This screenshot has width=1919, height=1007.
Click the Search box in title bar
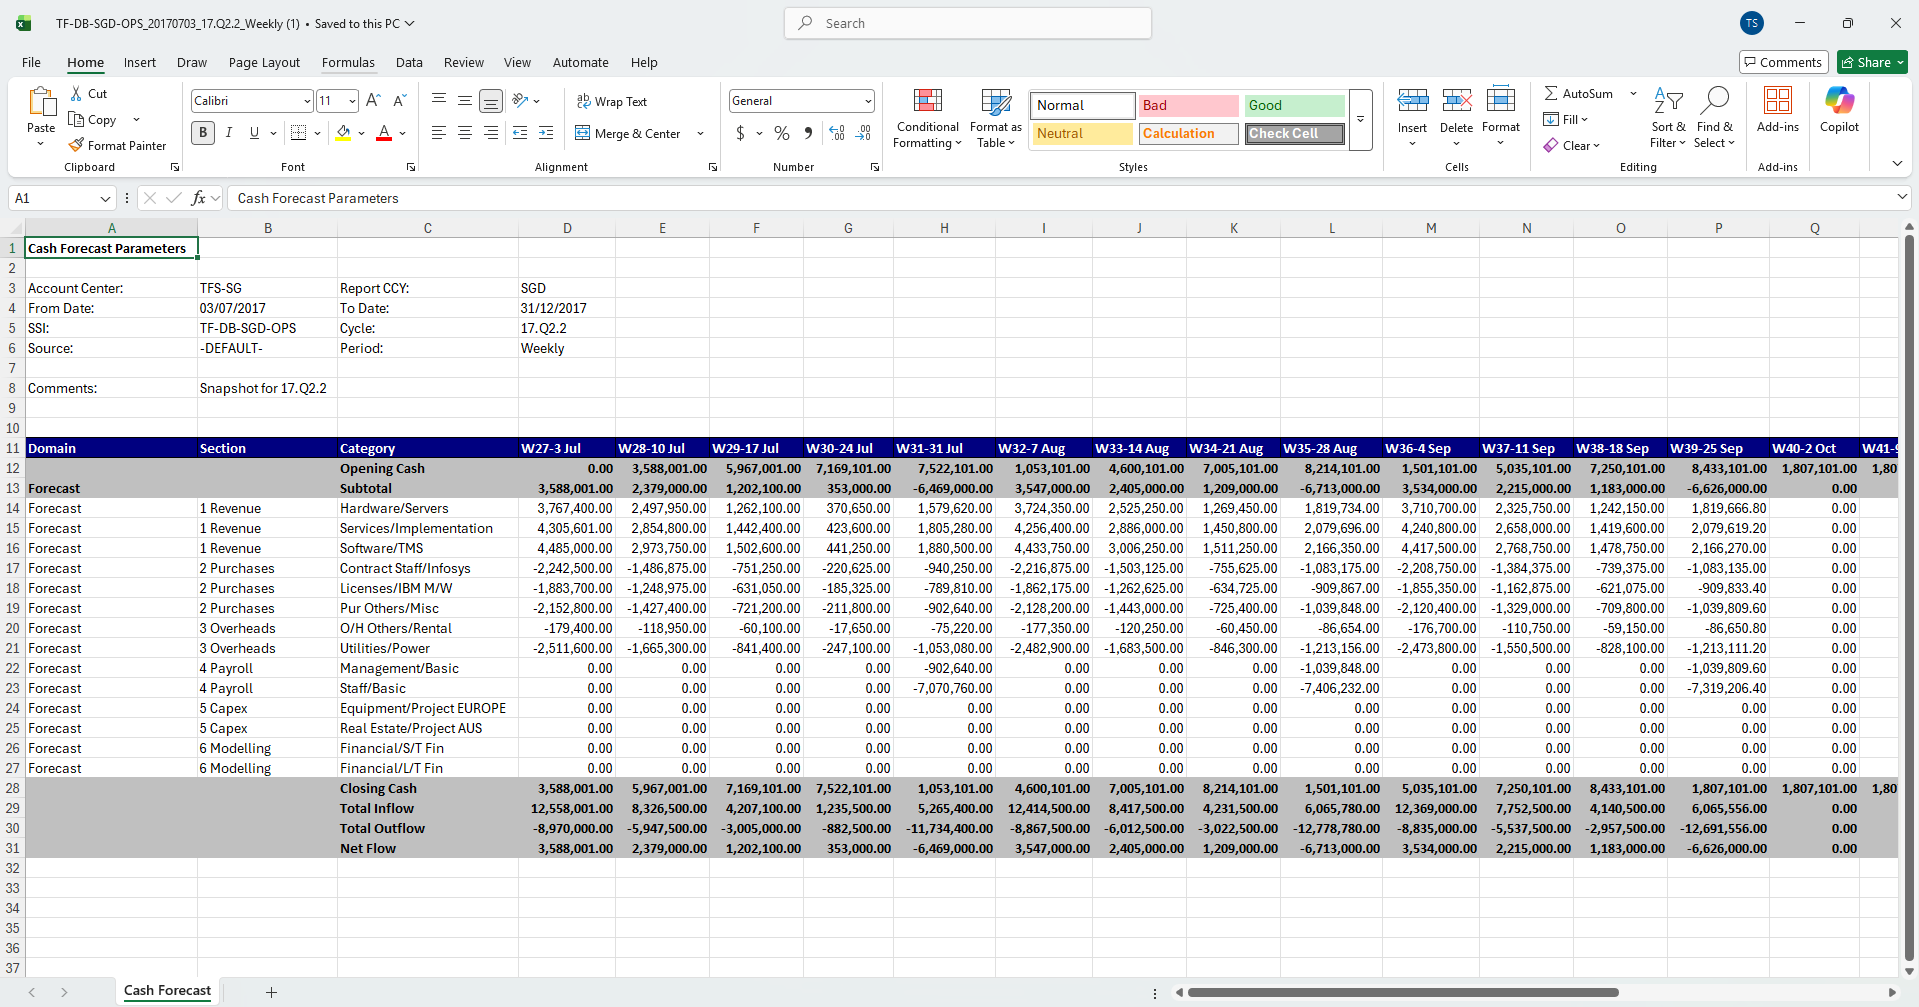[967, 23]
